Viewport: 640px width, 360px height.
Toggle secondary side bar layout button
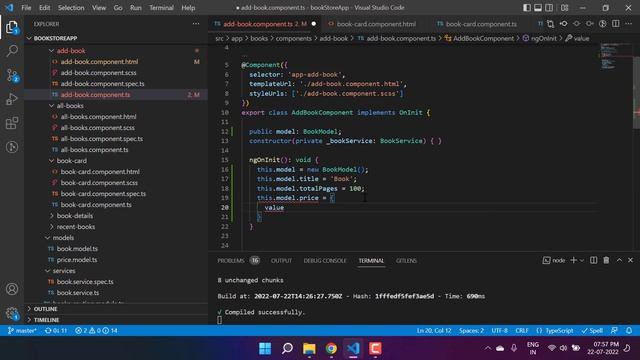click(x=549, y=8)
